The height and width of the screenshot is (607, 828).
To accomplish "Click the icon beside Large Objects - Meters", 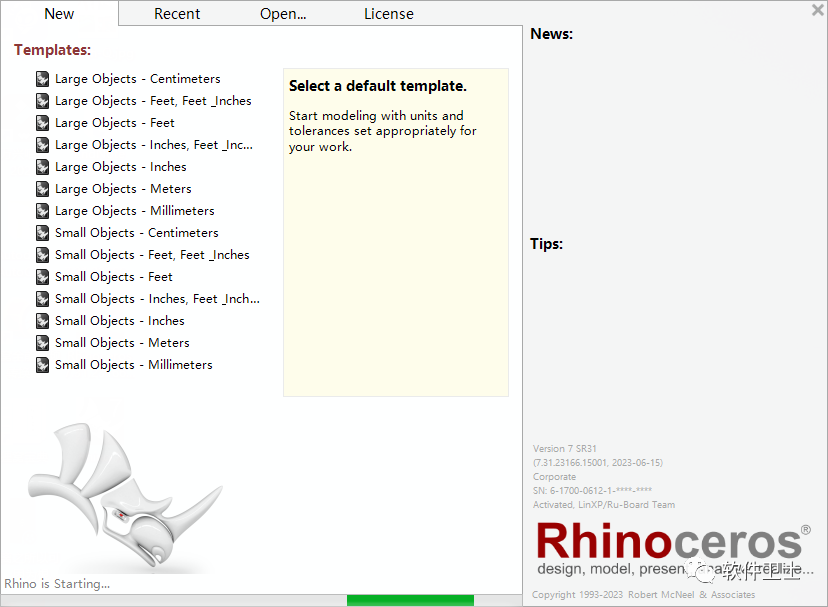I will point(42,189).
